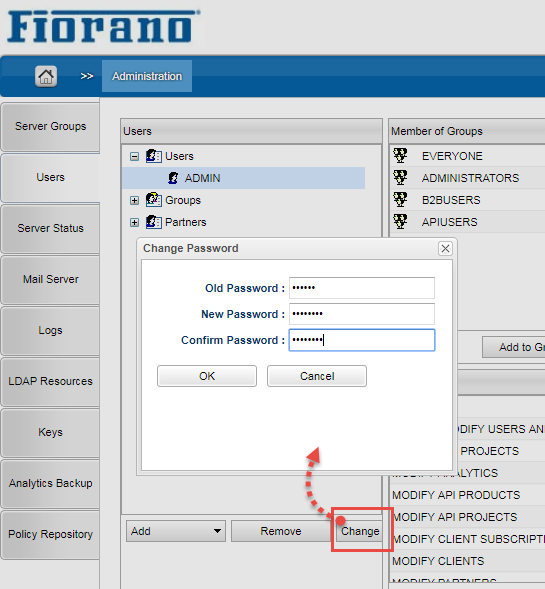Expand the Groups tree node

[134, 201]
